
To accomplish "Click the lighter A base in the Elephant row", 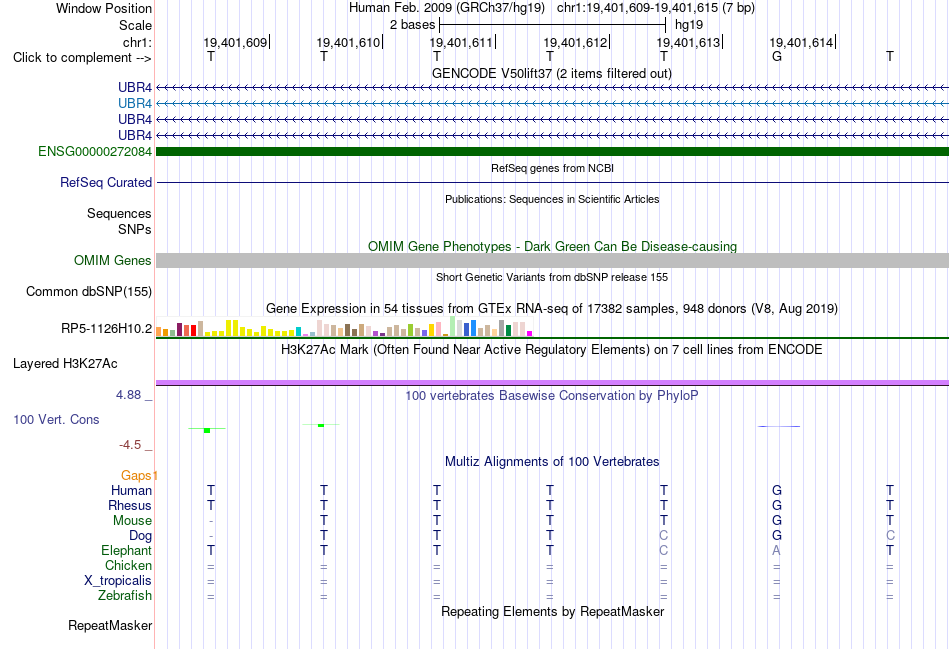I will click(777, 550).
